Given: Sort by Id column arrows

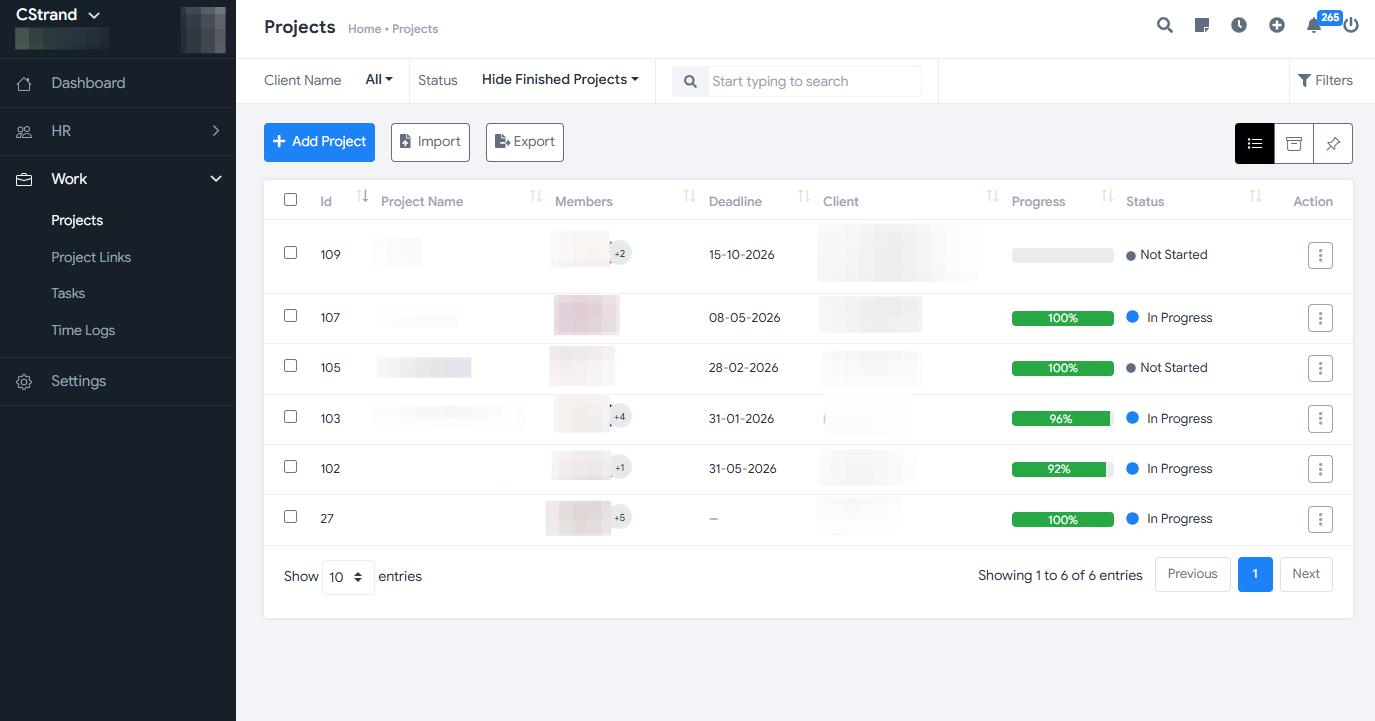Looking at the screenshot, I should click(362, 197).
